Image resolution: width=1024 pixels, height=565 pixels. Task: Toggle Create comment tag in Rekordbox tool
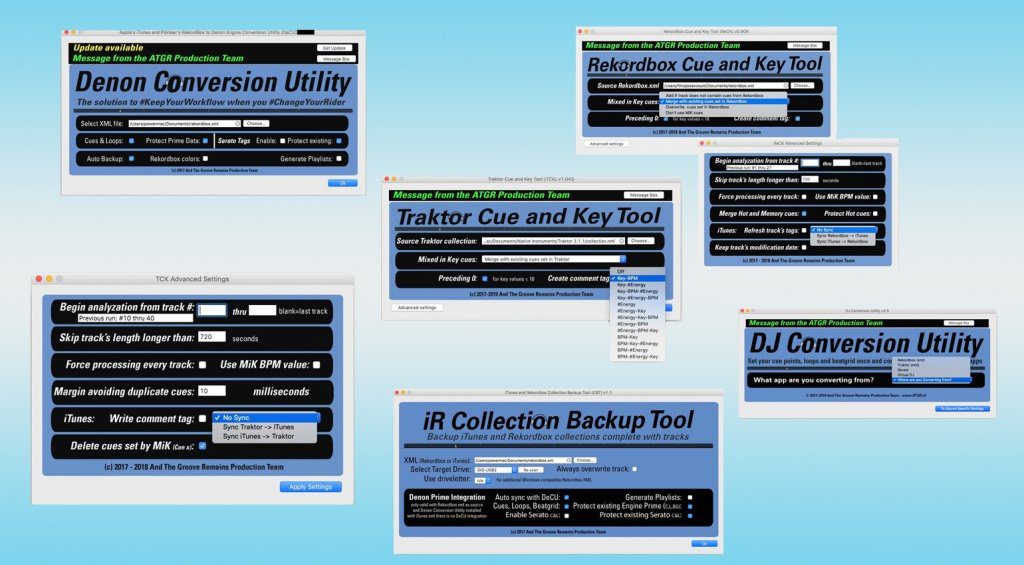coord(798,118)
